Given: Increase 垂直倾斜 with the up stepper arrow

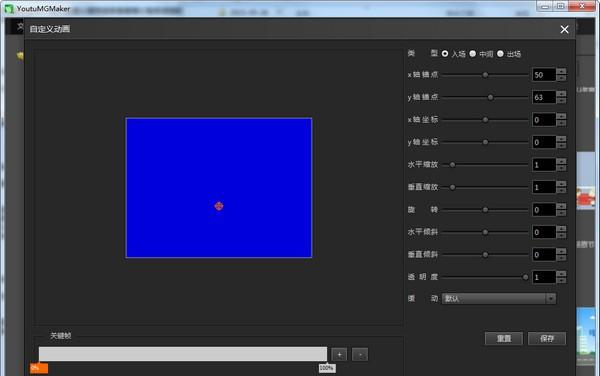Looking at the screenshot, I should click(561, 251).
